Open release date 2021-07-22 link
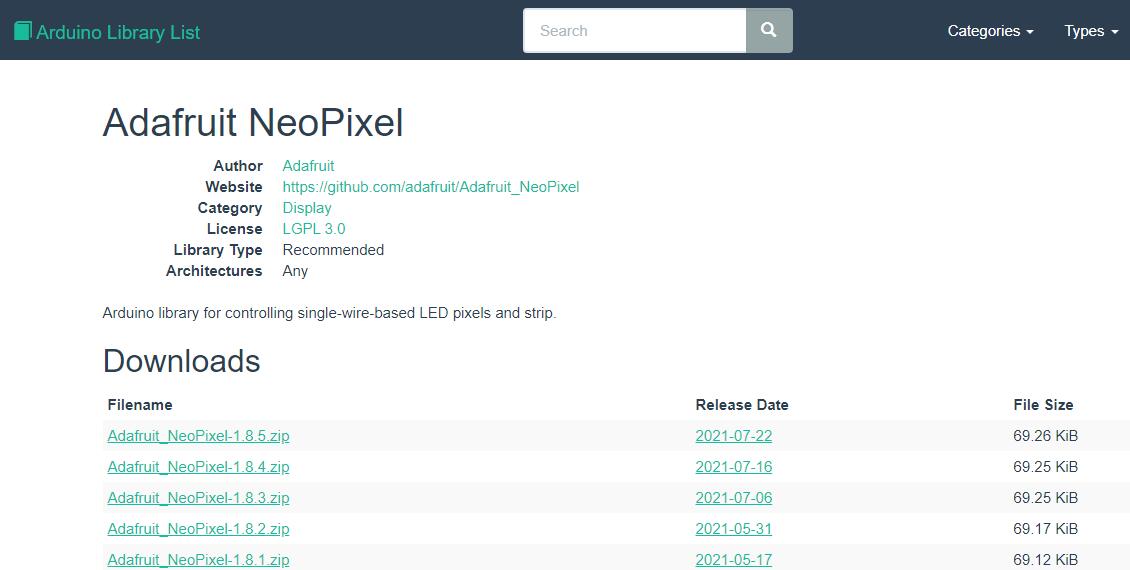Viewport: 1130px width, 570px height. [734, 436]
